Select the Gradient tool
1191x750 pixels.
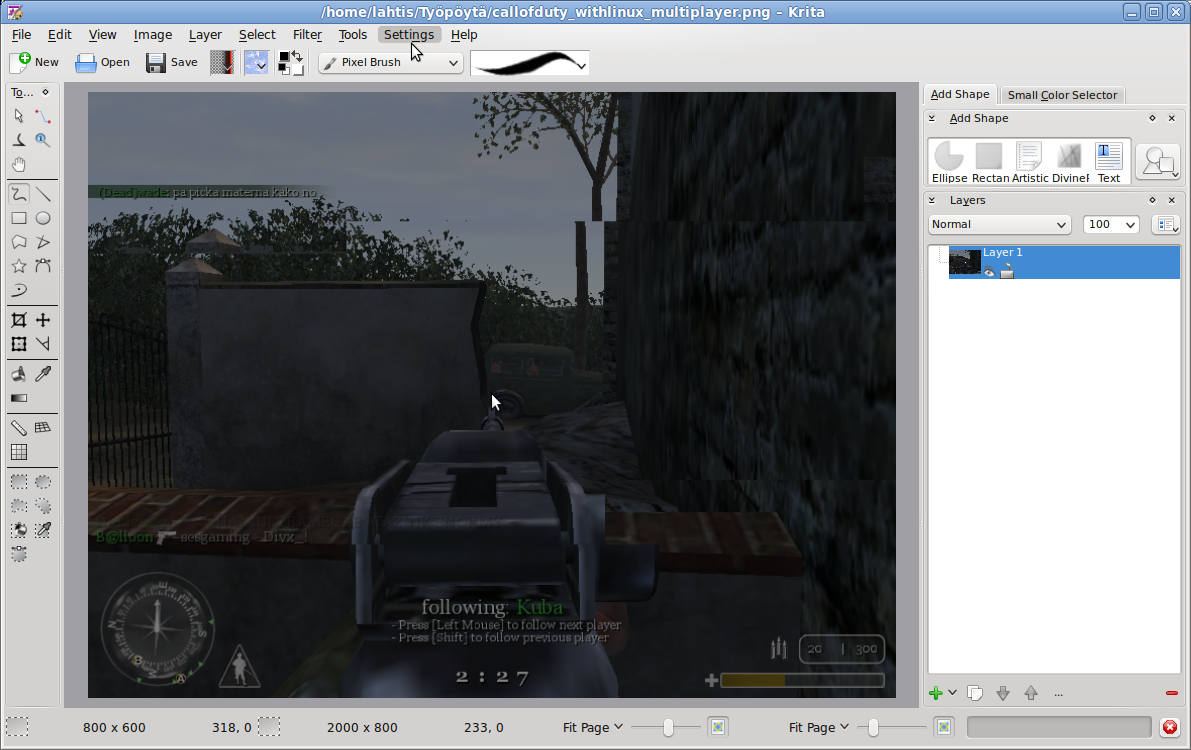click(18, 398)
